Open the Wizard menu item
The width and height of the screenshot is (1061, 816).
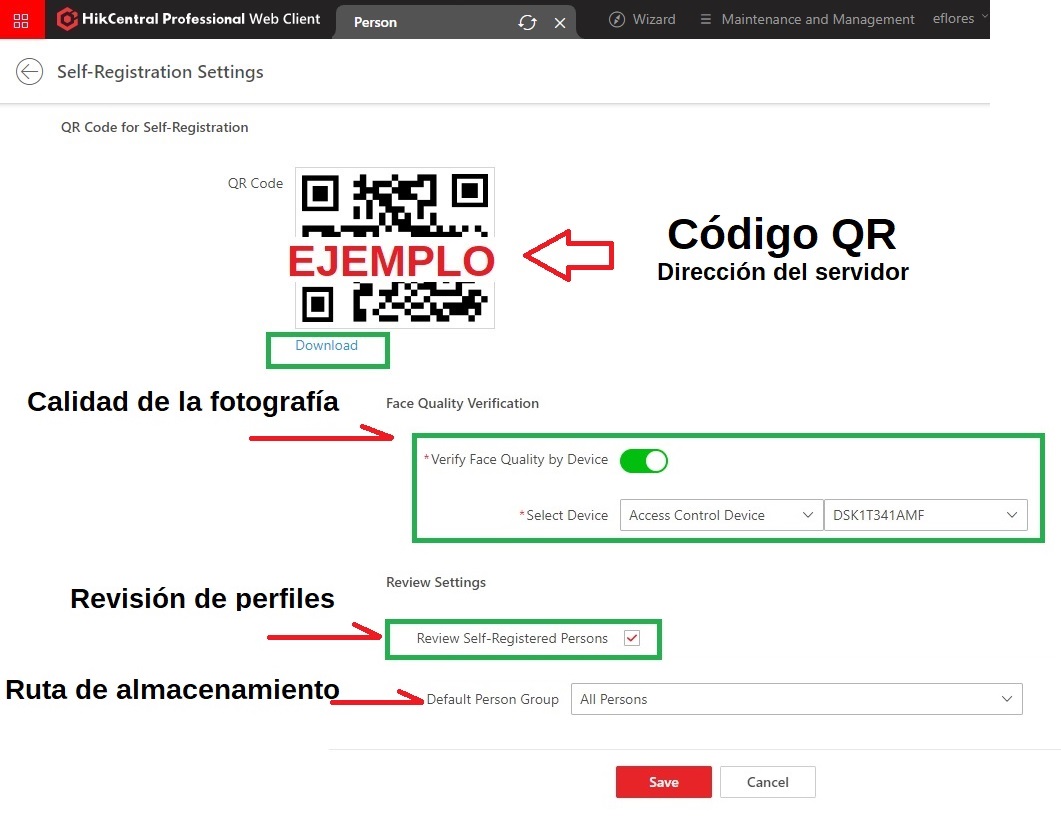pos(654,20)
